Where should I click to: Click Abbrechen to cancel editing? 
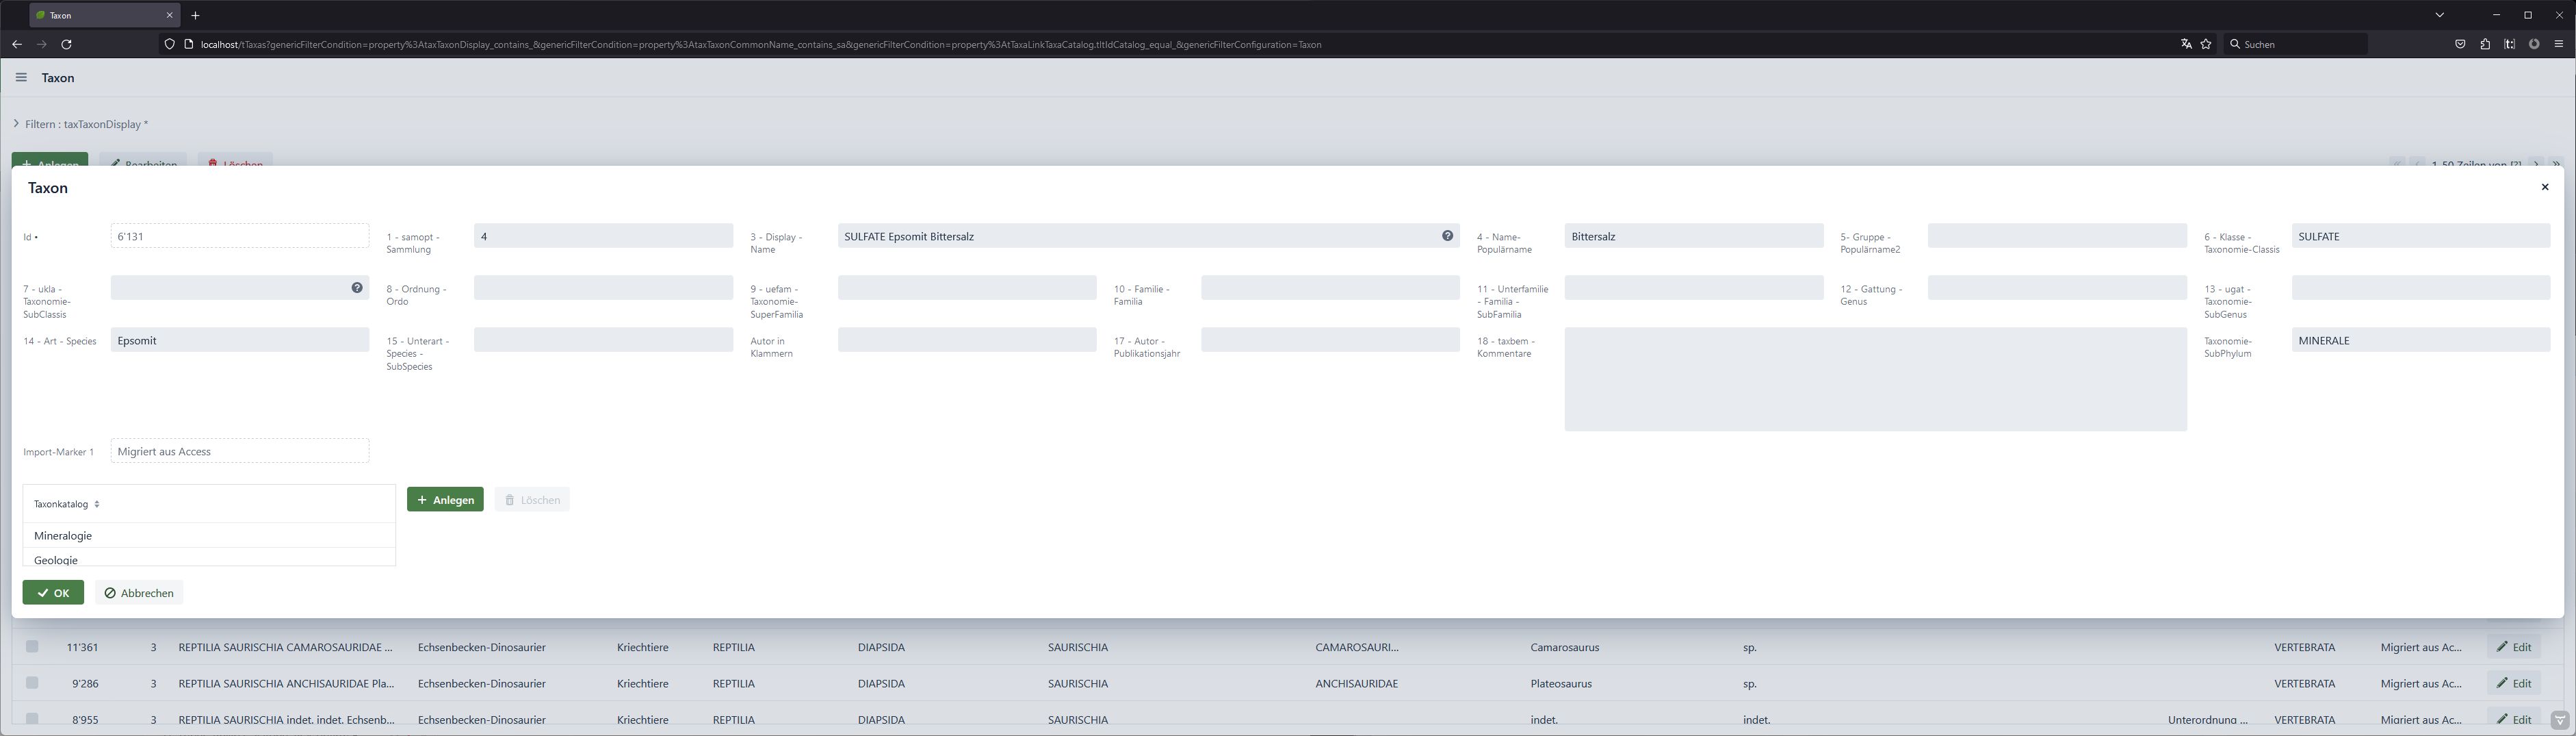[x=139, y=593]
